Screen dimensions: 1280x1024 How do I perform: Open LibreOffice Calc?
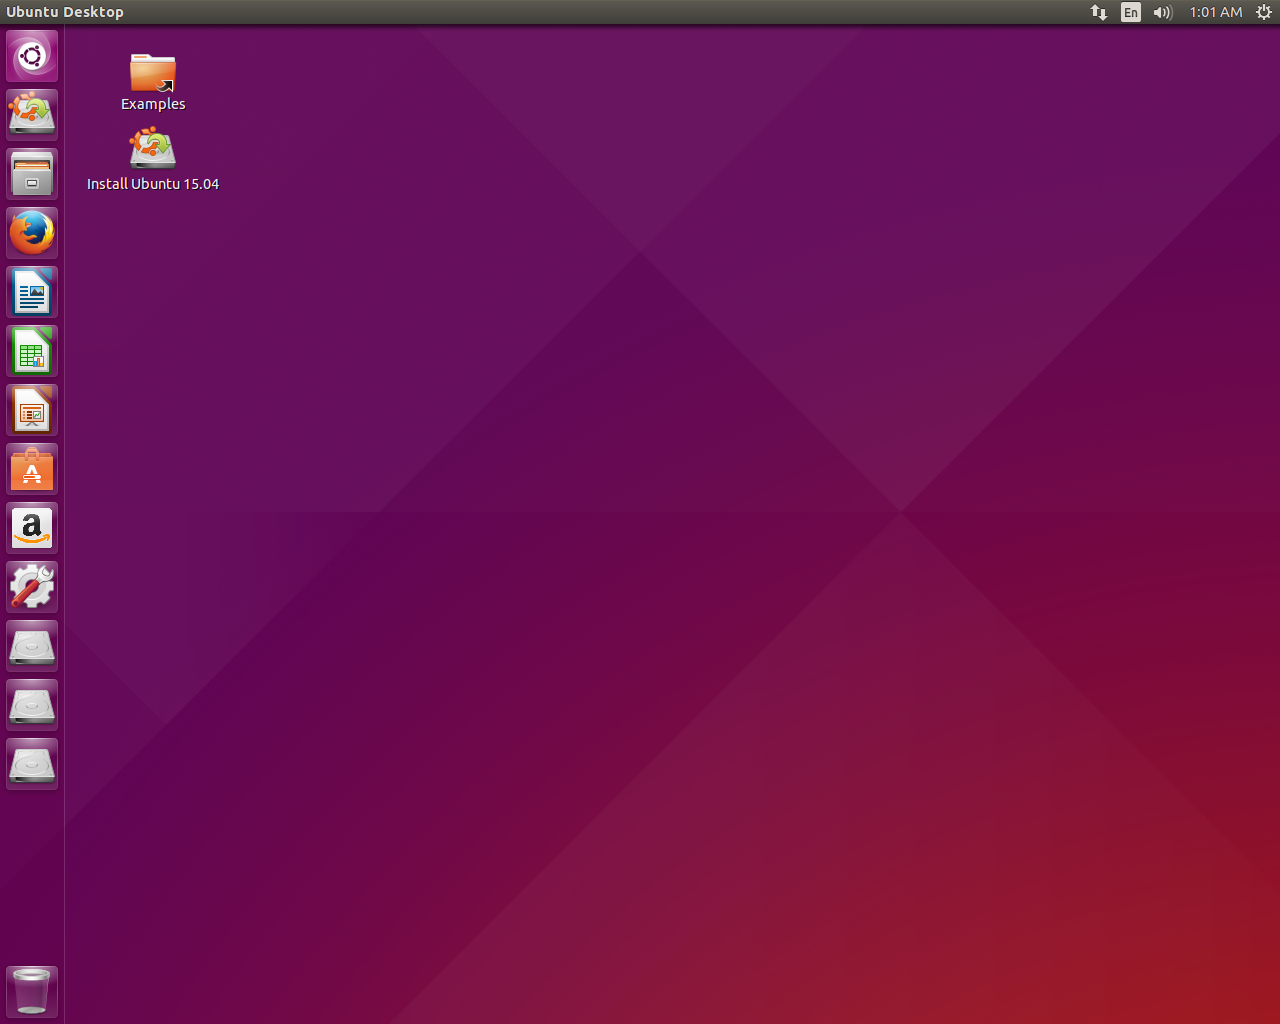pos(31,350)
